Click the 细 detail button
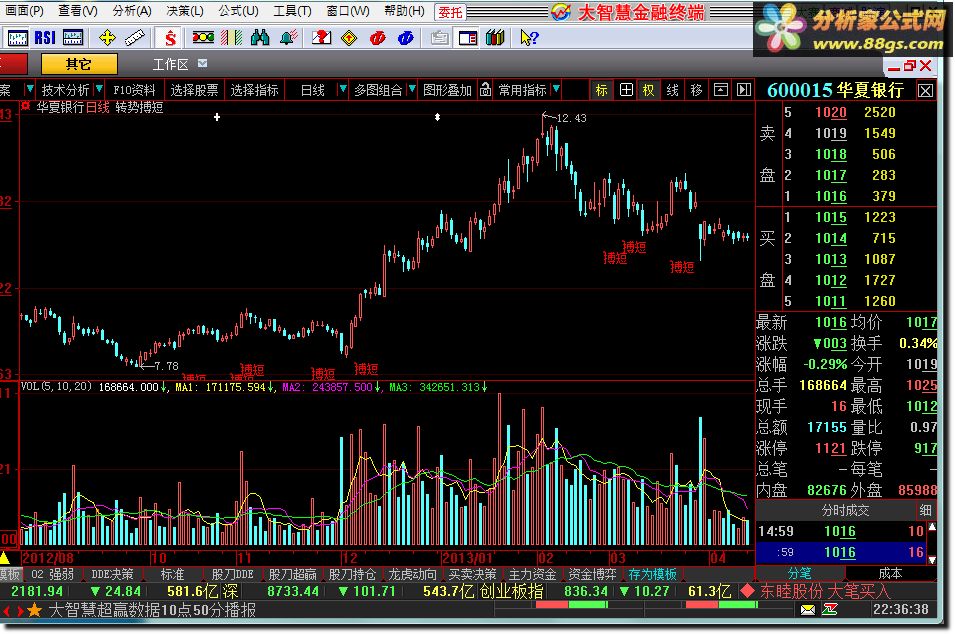This screenshot has height=634, width=955. click(925, 510)
